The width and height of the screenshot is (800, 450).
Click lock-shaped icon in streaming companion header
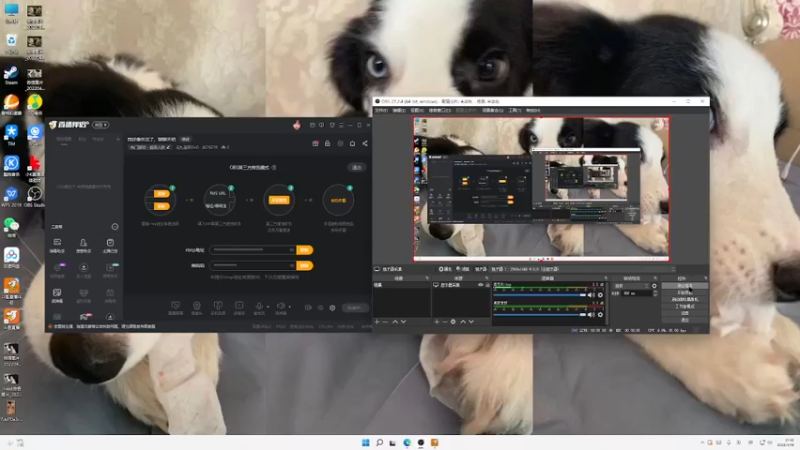[328, 143]
